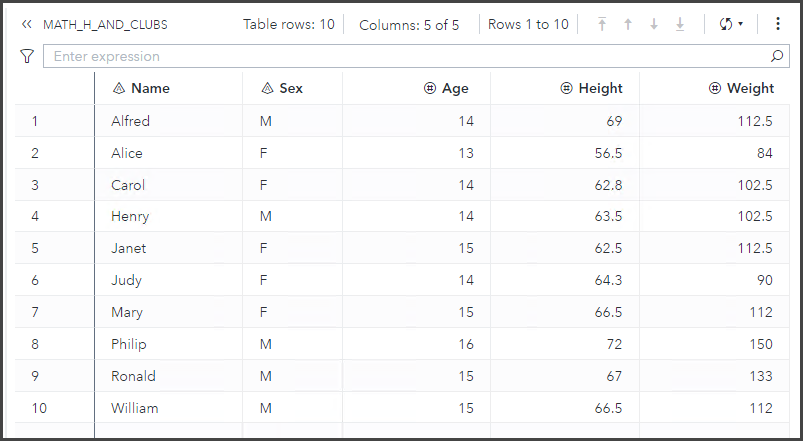Screen dimensions: 803x441
Task: Collapse the panel with double-chevron icon
Action: (x=27, y=24)
